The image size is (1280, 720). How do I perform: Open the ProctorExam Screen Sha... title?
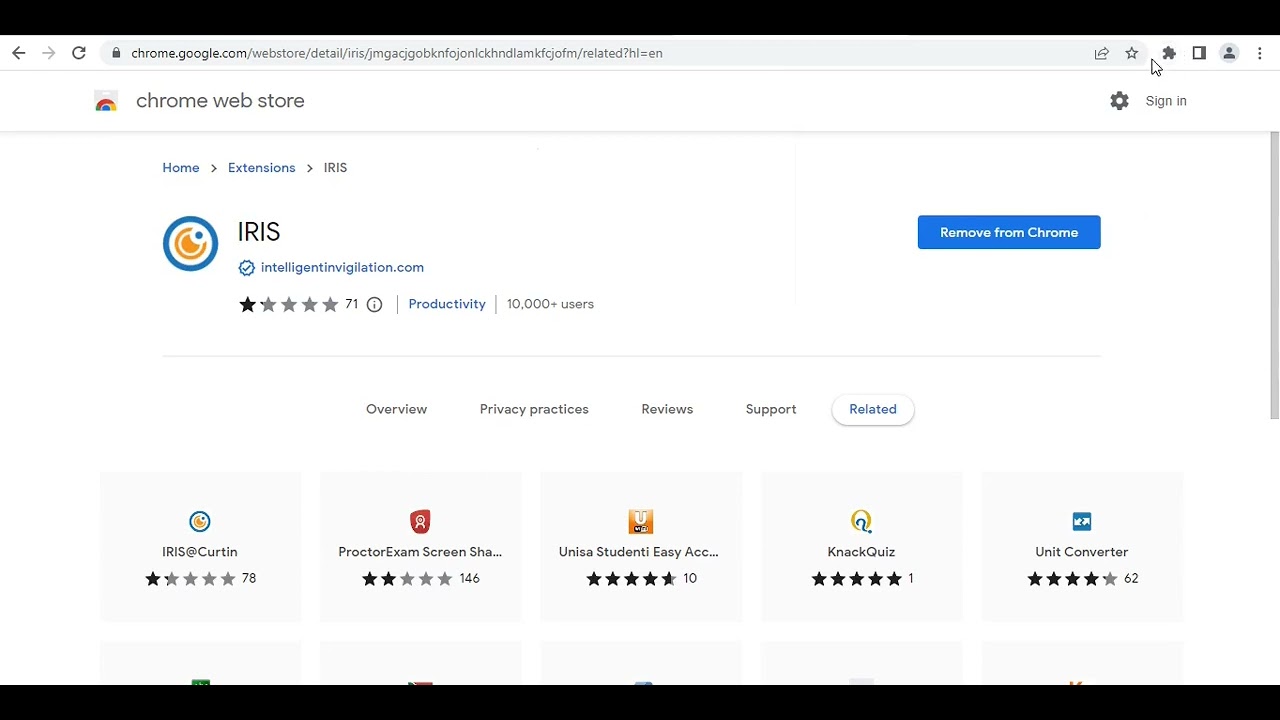pos(420,552)
